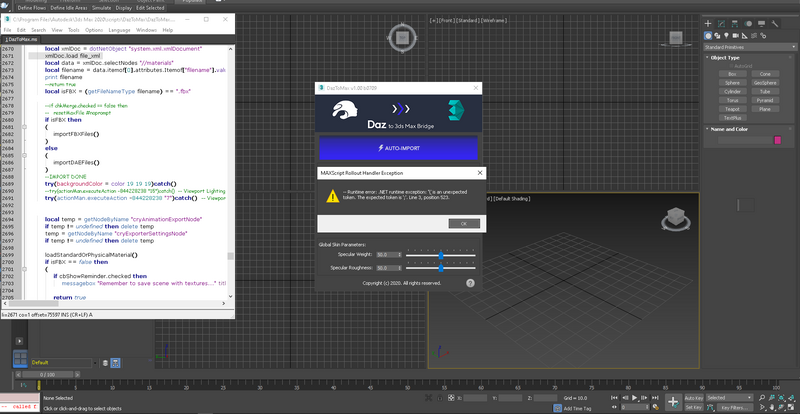Open the Default layer dropdown arrow

95,363
